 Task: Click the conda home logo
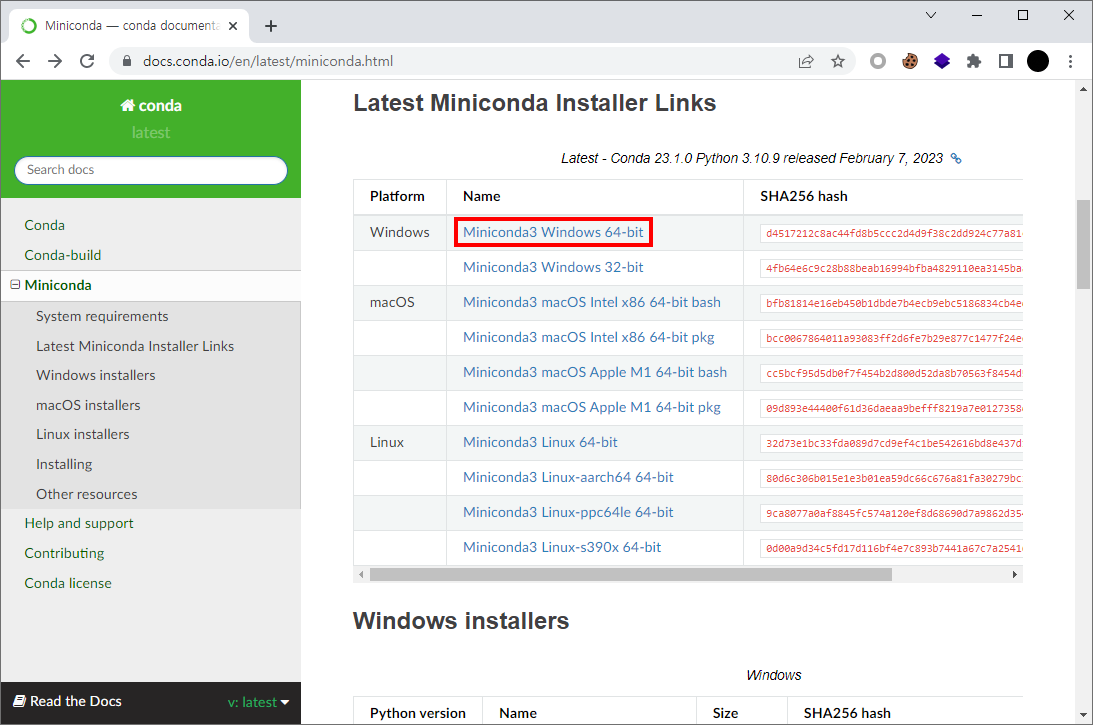[x=151, y=105]
